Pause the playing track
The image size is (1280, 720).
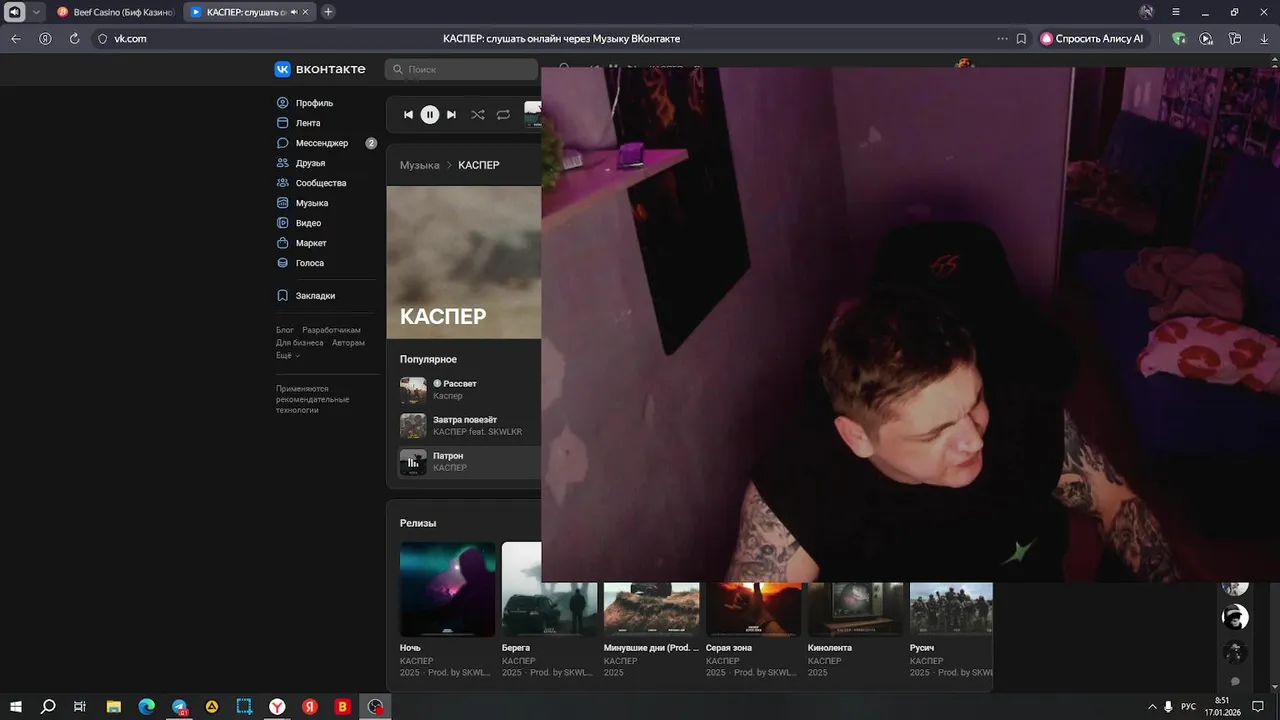pyautogui.click(x=430, y=115)
